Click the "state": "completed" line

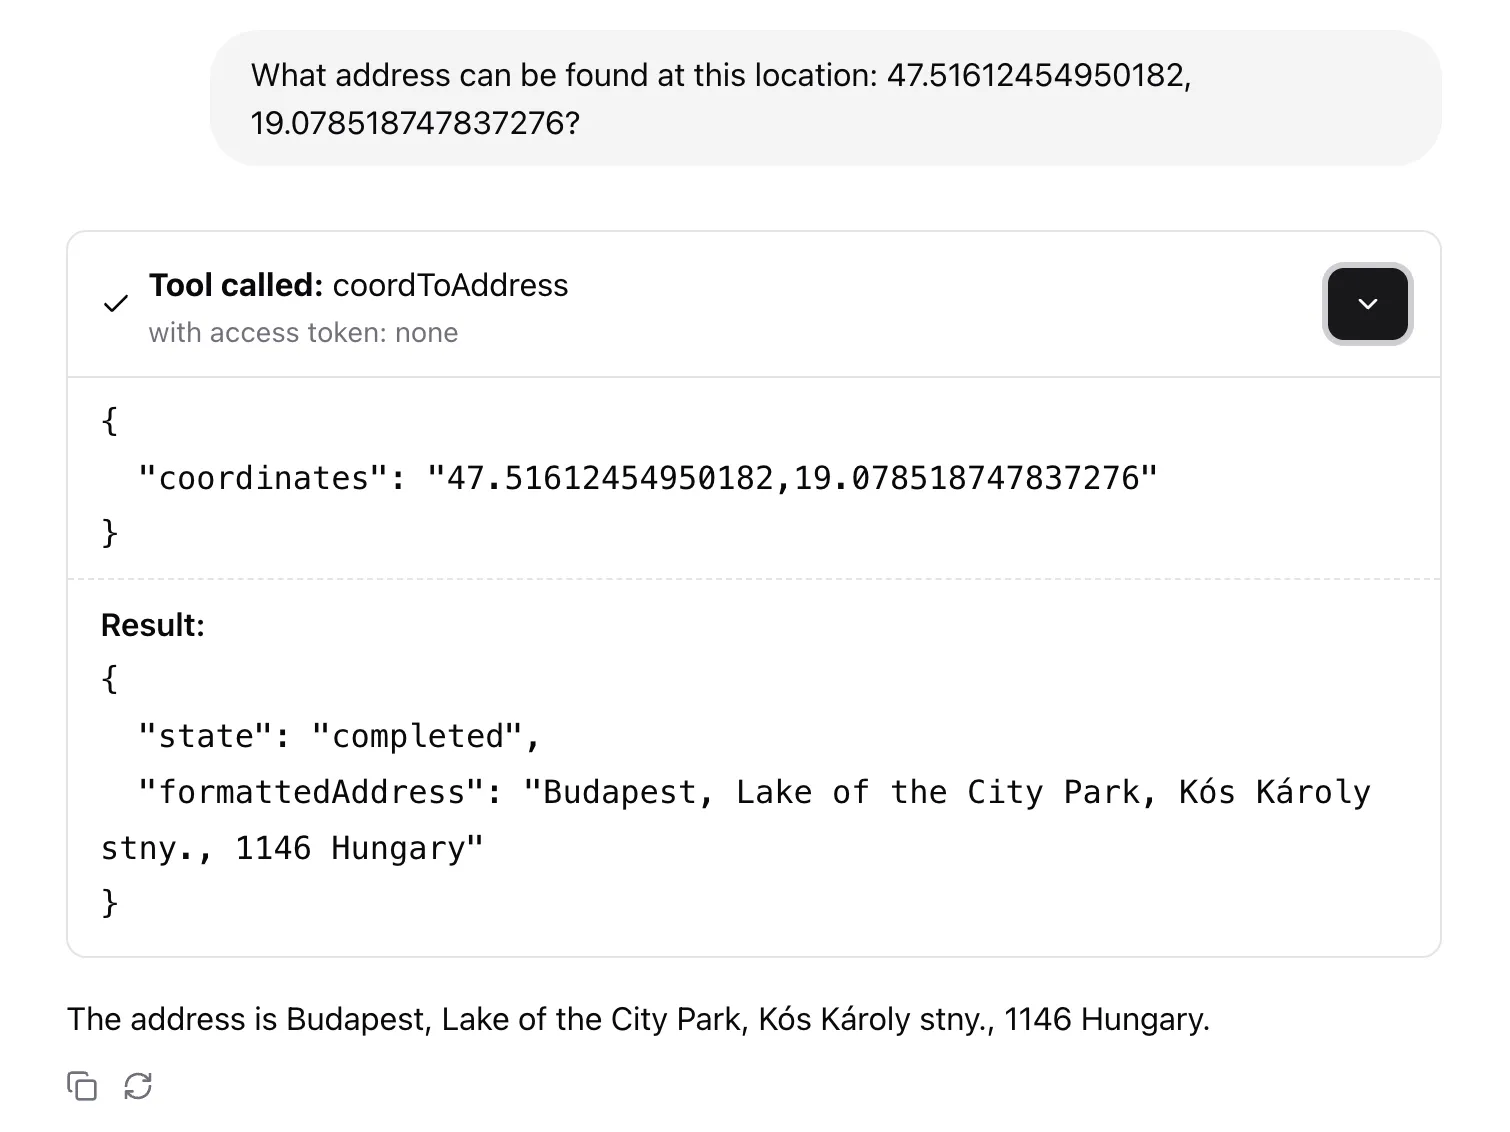click(x=340, y=736)
